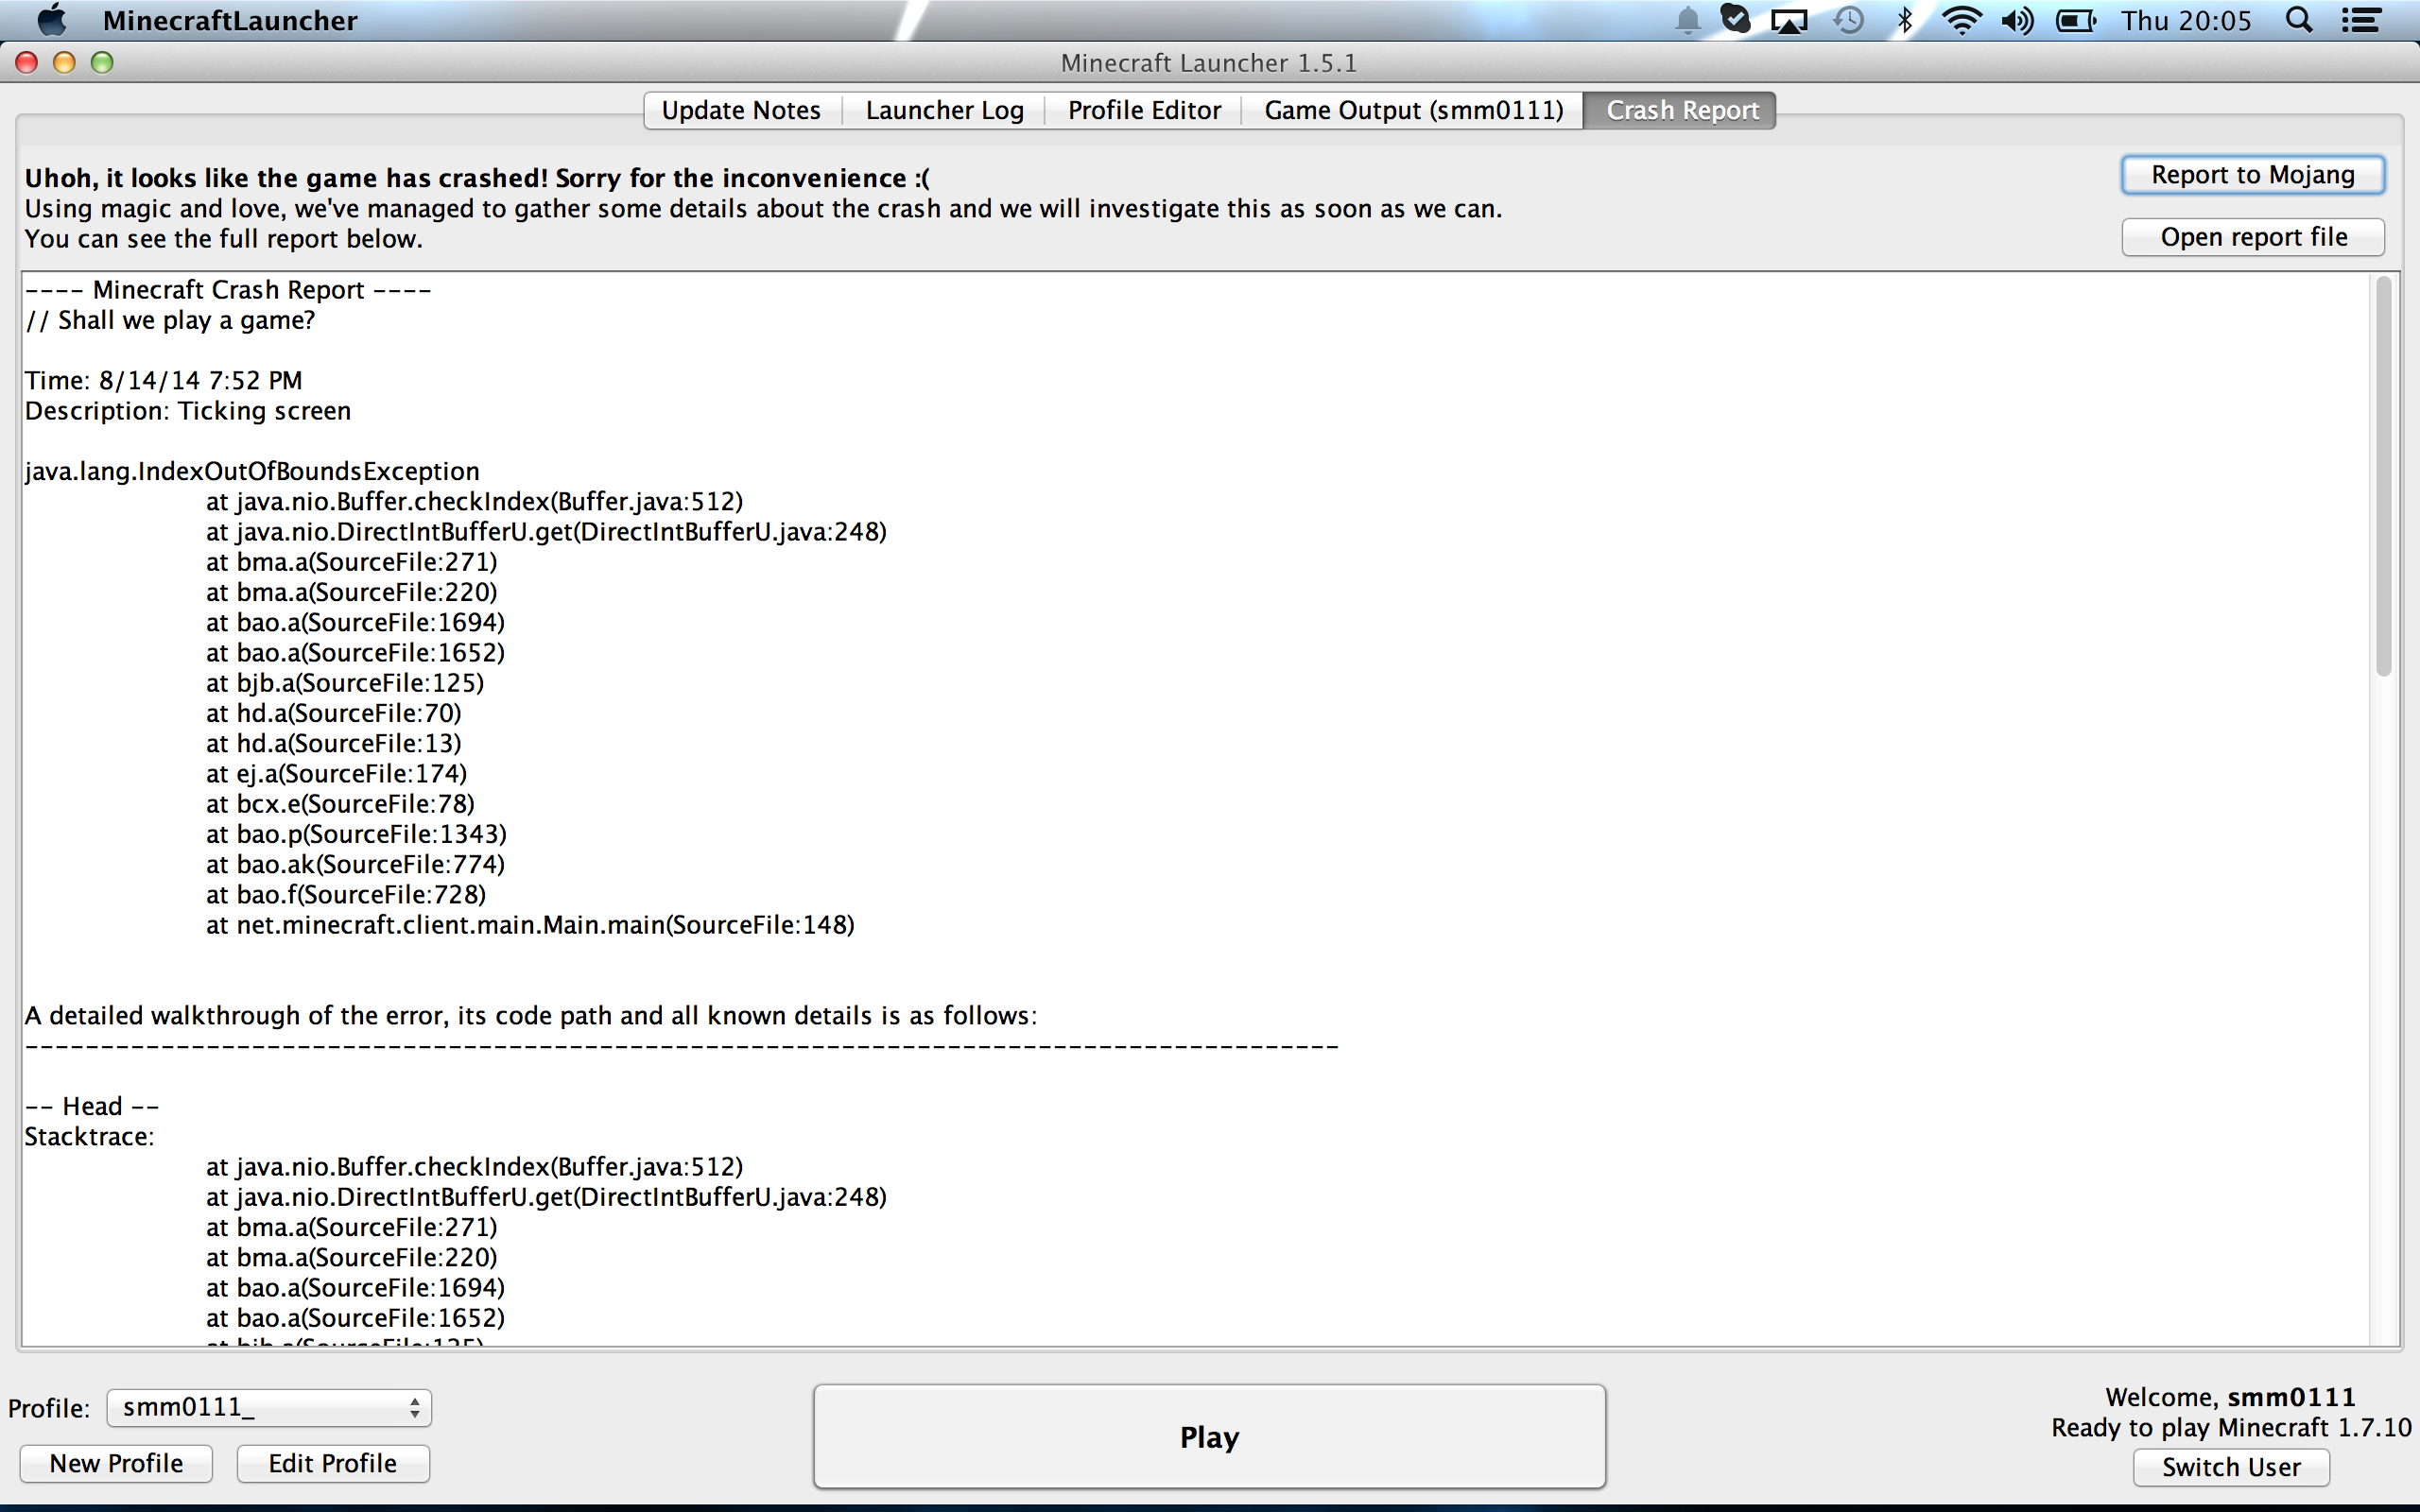Screen dimensions: 2420x1512
Task: Open the volume speaker icon
Action: 2017,20
